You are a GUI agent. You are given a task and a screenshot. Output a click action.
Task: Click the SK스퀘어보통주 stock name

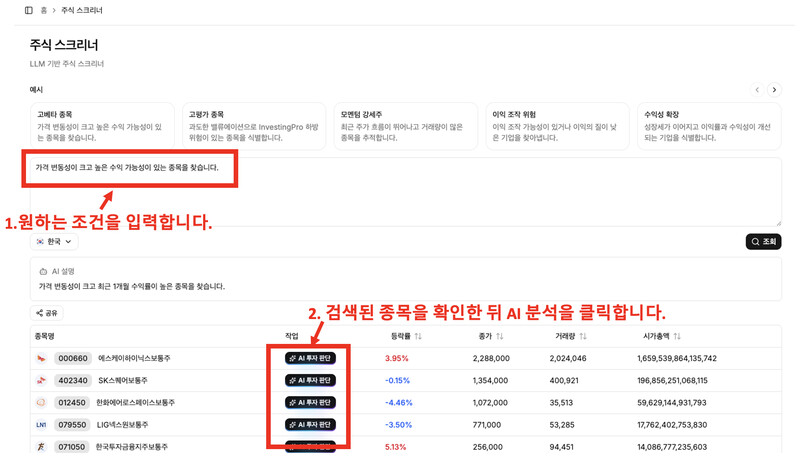(123, 381)
